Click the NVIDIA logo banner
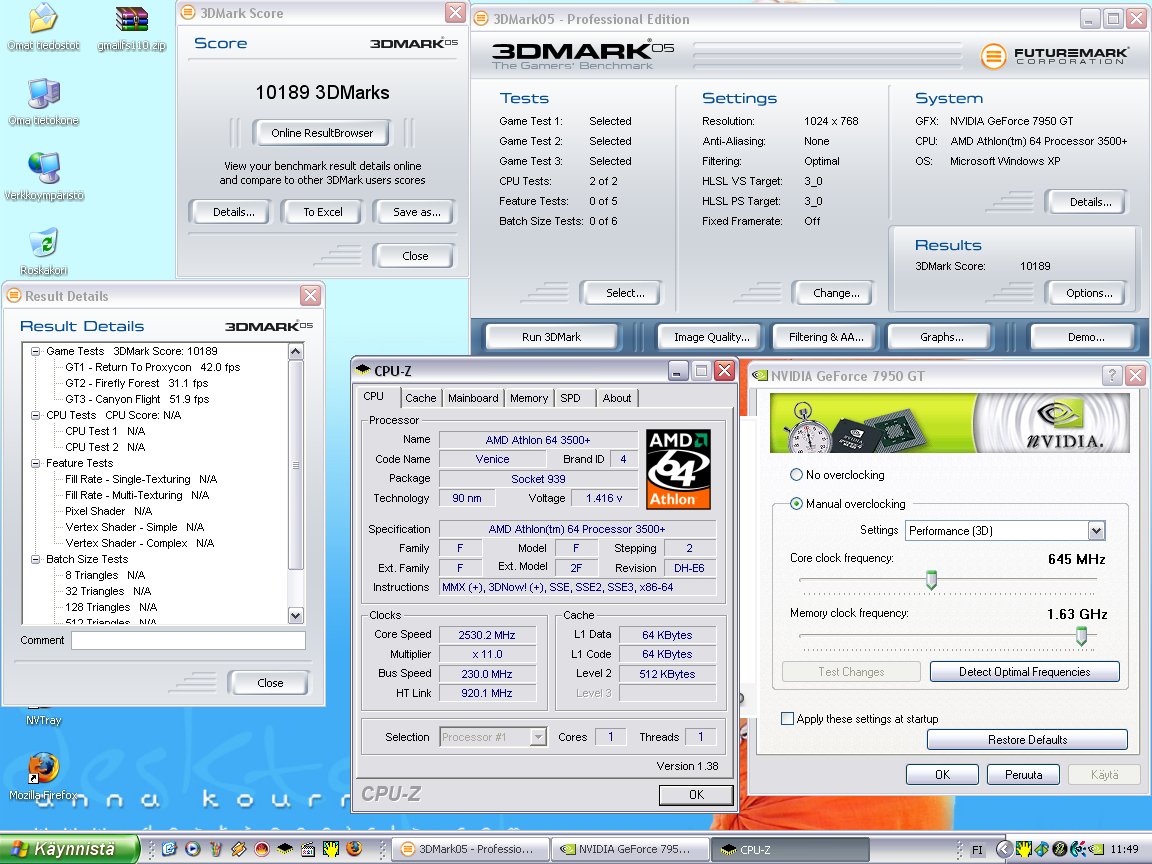Image resolution: width=1152 pixels, height=864 pixels. [949, 423]
